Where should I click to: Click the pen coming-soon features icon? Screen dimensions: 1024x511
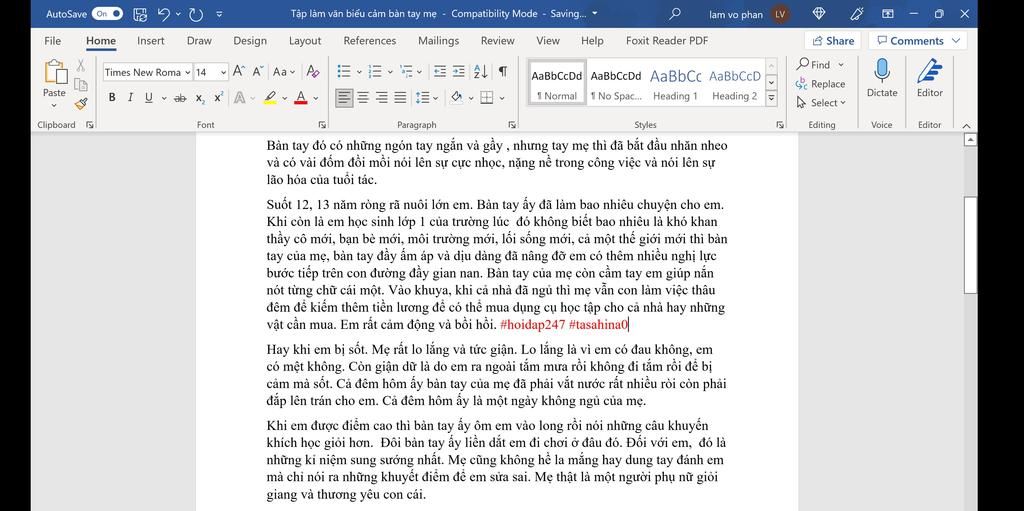(857, 14)
